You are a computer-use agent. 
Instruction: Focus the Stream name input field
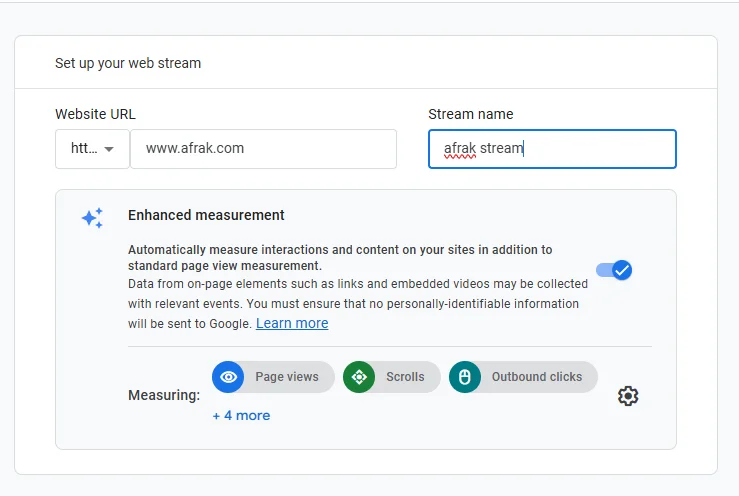(x=552, y=149)
